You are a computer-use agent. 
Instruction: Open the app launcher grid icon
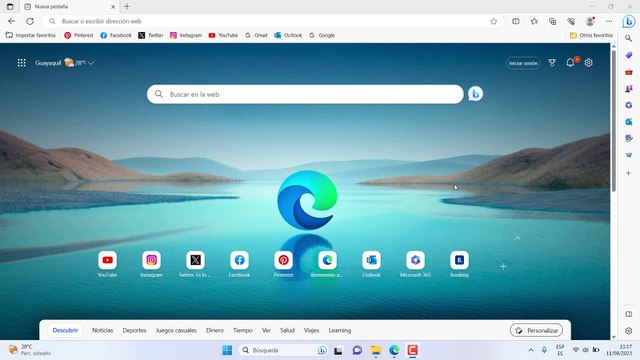(22, 63)
